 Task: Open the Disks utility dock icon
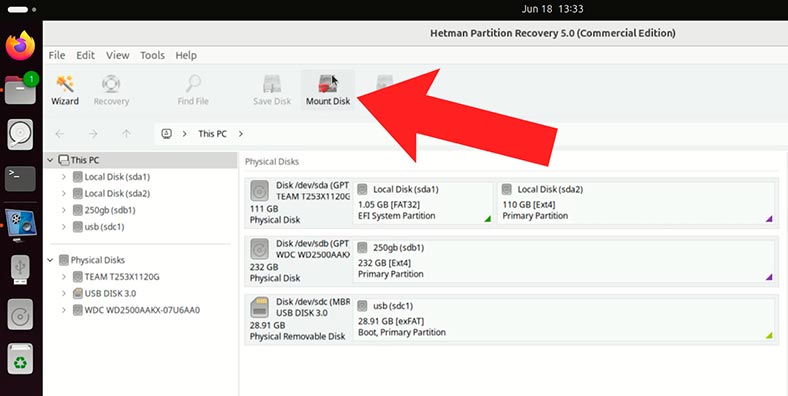tap(20, 134)
